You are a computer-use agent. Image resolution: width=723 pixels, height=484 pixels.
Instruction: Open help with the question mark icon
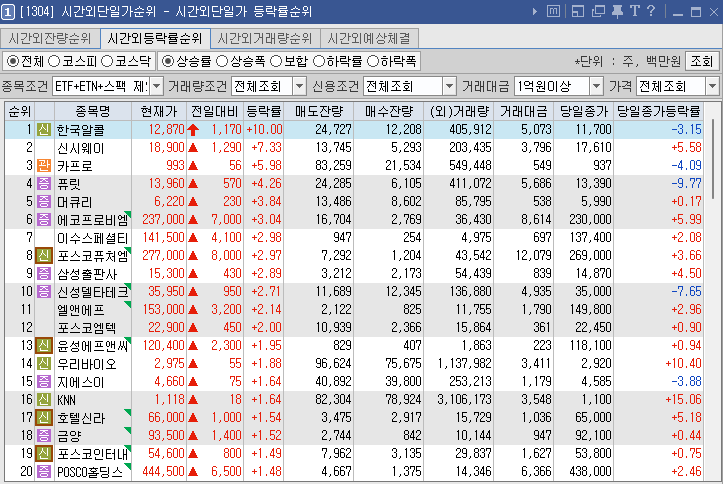651,11
